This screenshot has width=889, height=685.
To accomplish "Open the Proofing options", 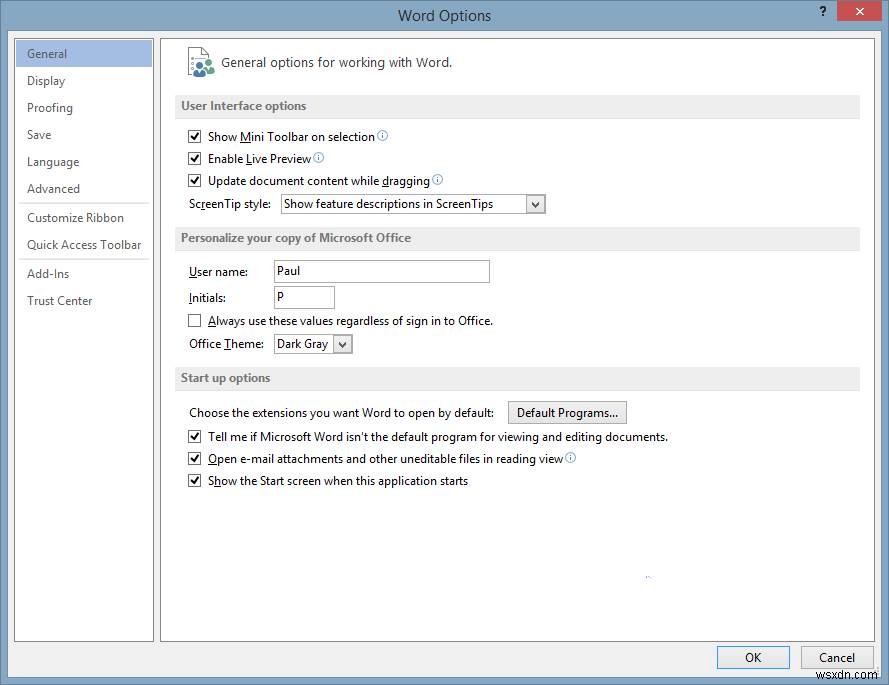I will click(x=84, y=108).
